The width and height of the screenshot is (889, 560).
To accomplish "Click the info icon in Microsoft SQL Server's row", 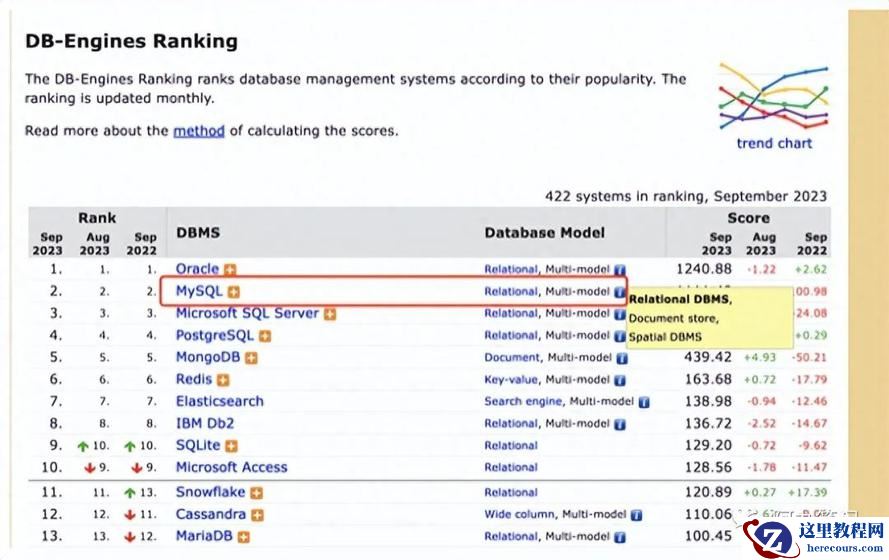I will click(620, 315).
